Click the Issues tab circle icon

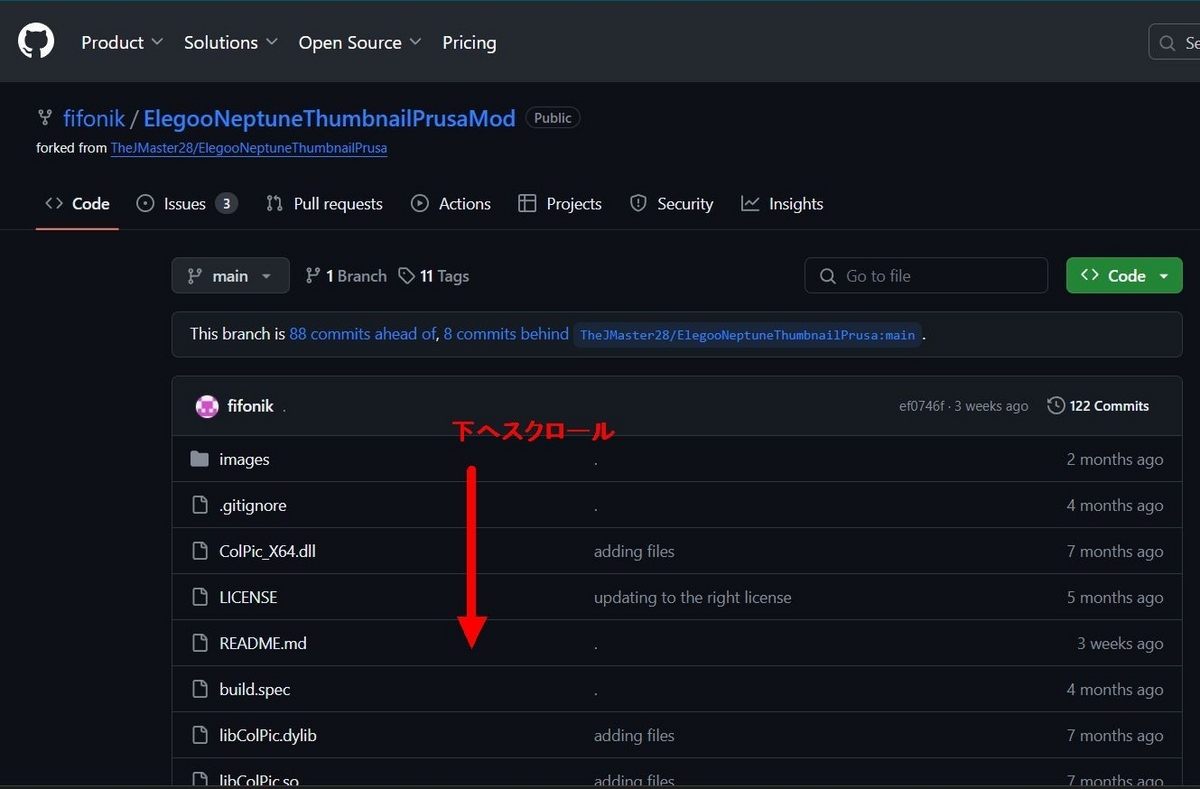(145, 204)
